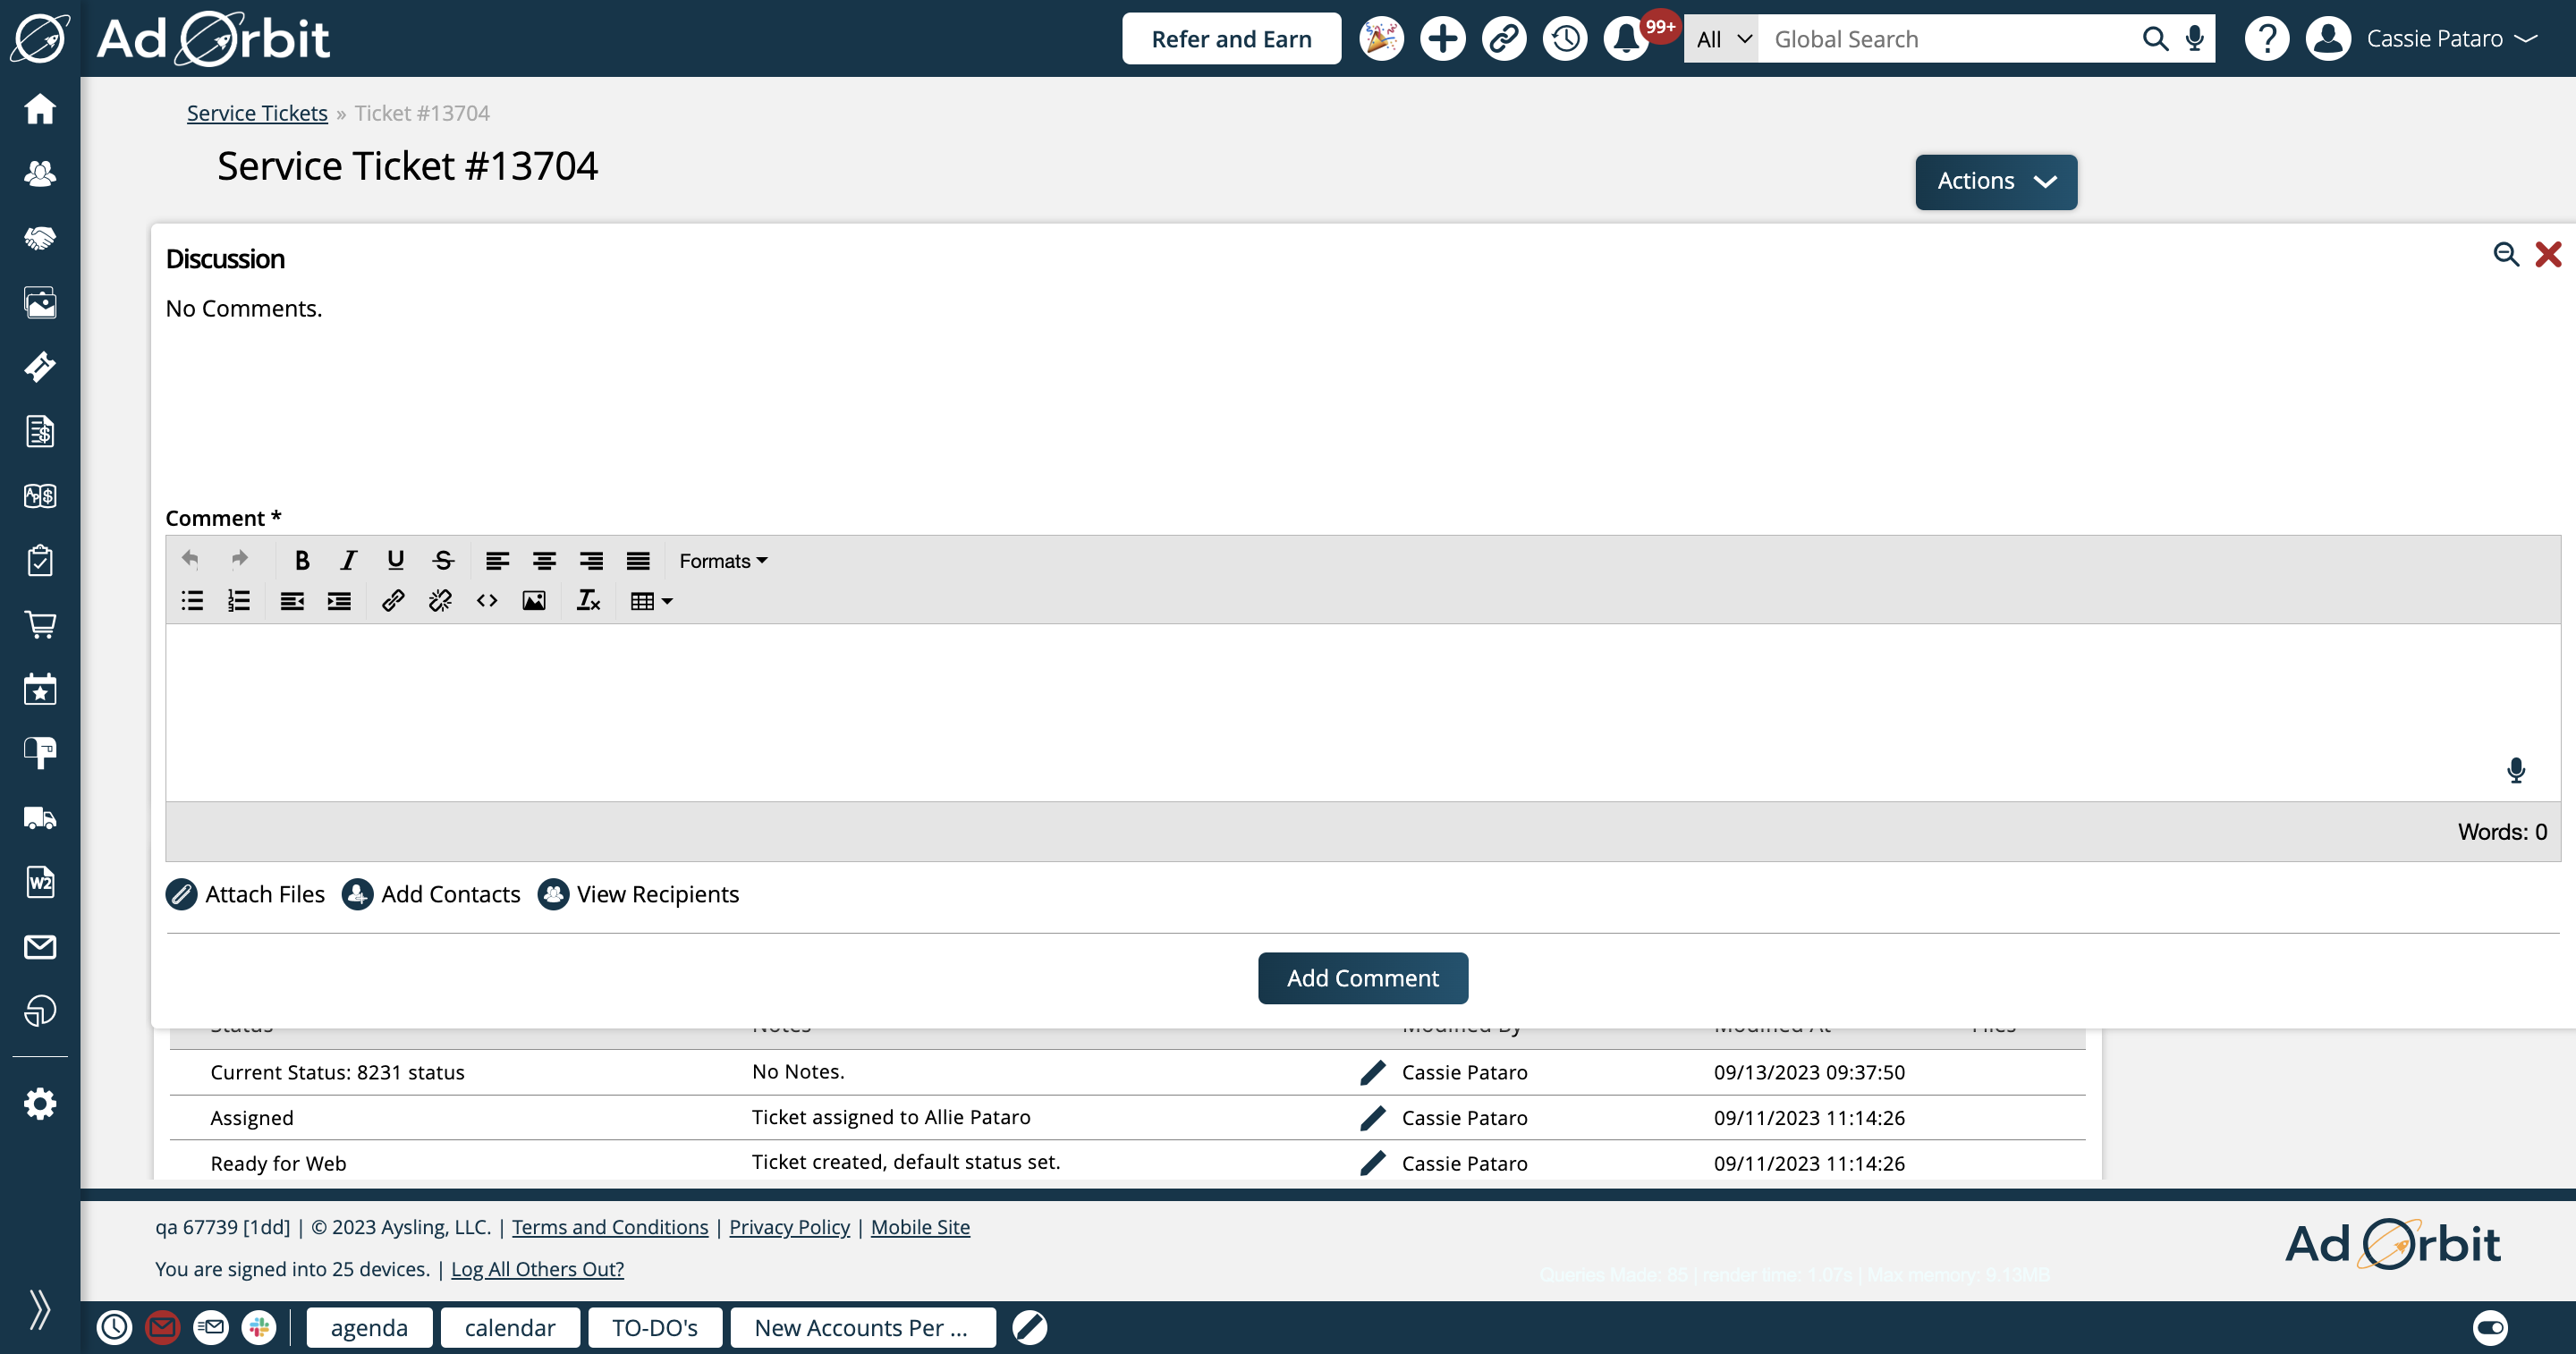Toggle italic formatting
Image resolution: width=2576 pixels, height=1354 pixels.
click(348, 560)
